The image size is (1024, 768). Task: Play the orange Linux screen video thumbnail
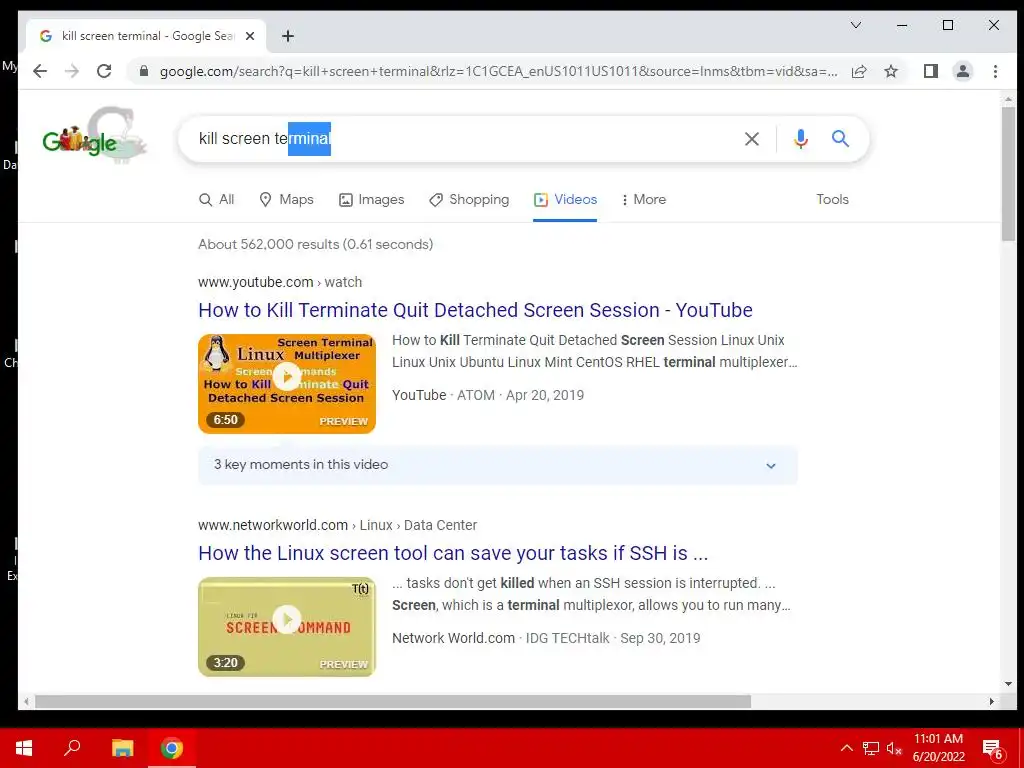287,383
